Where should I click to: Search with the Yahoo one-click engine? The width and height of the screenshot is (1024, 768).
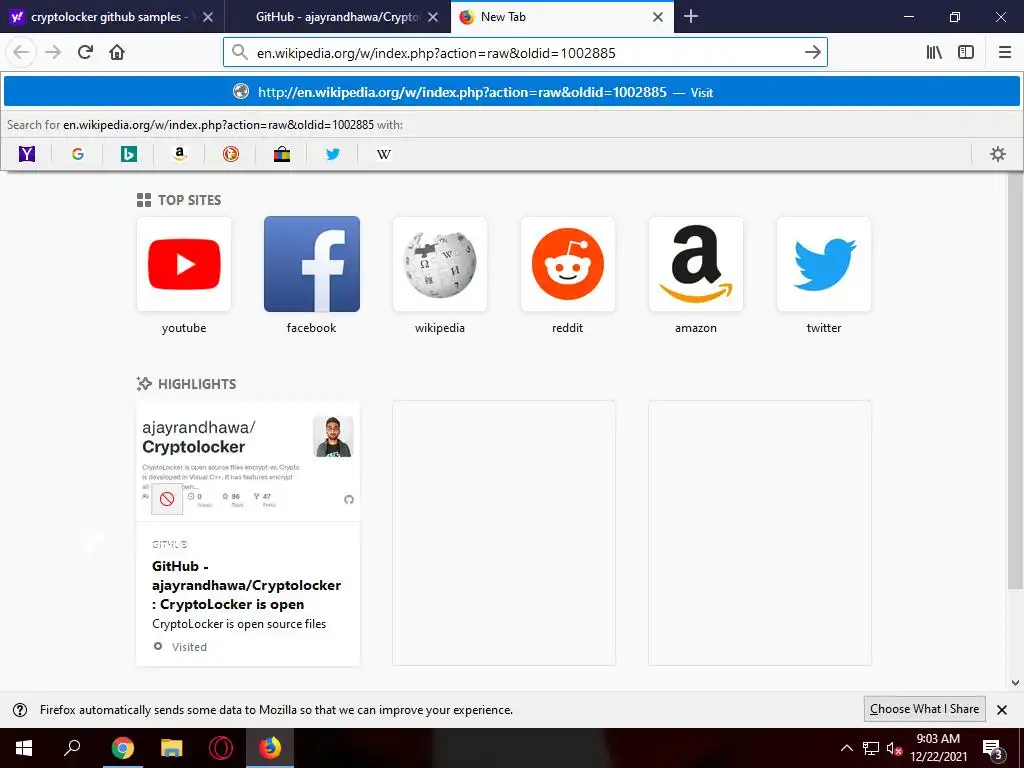(27, 154)
